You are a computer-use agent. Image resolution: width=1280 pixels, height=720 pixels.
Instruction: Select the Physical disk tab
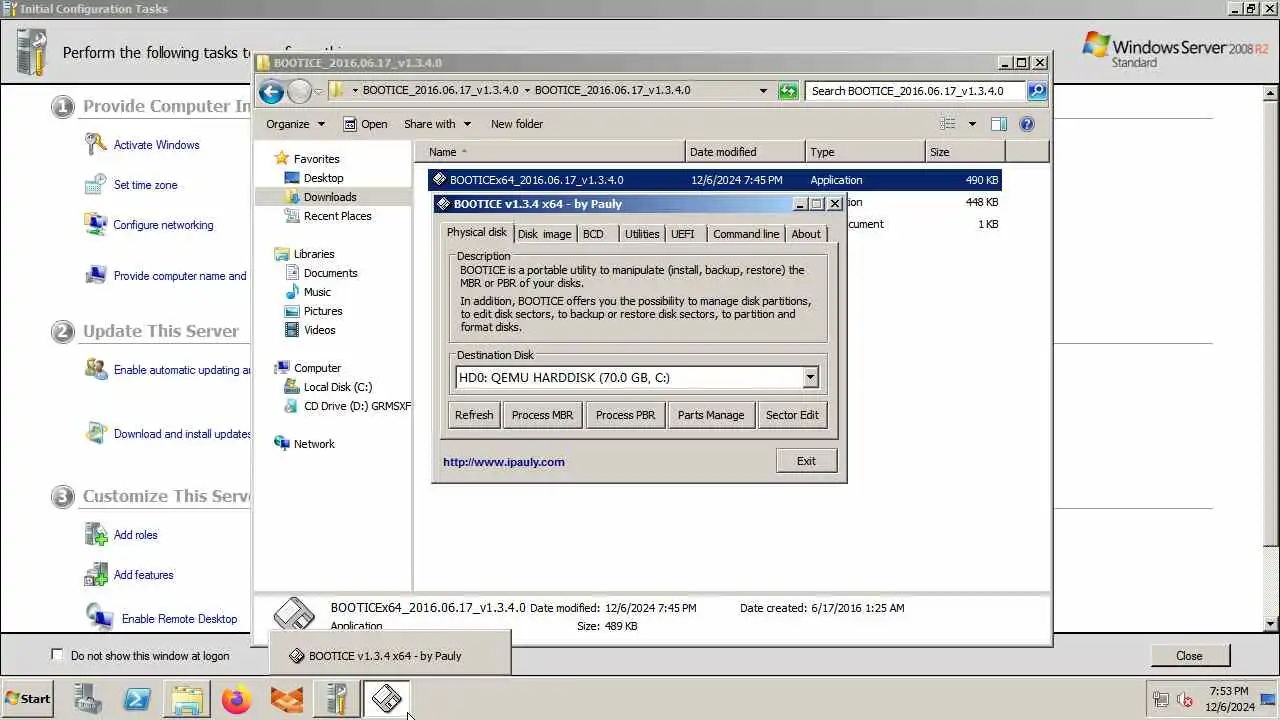coord(476,232)
